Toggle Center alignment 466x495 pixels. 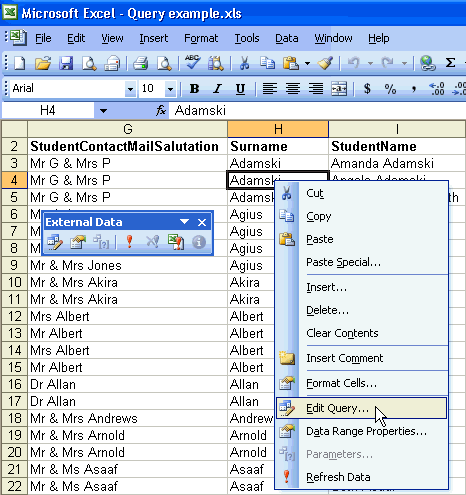[293, 89]
